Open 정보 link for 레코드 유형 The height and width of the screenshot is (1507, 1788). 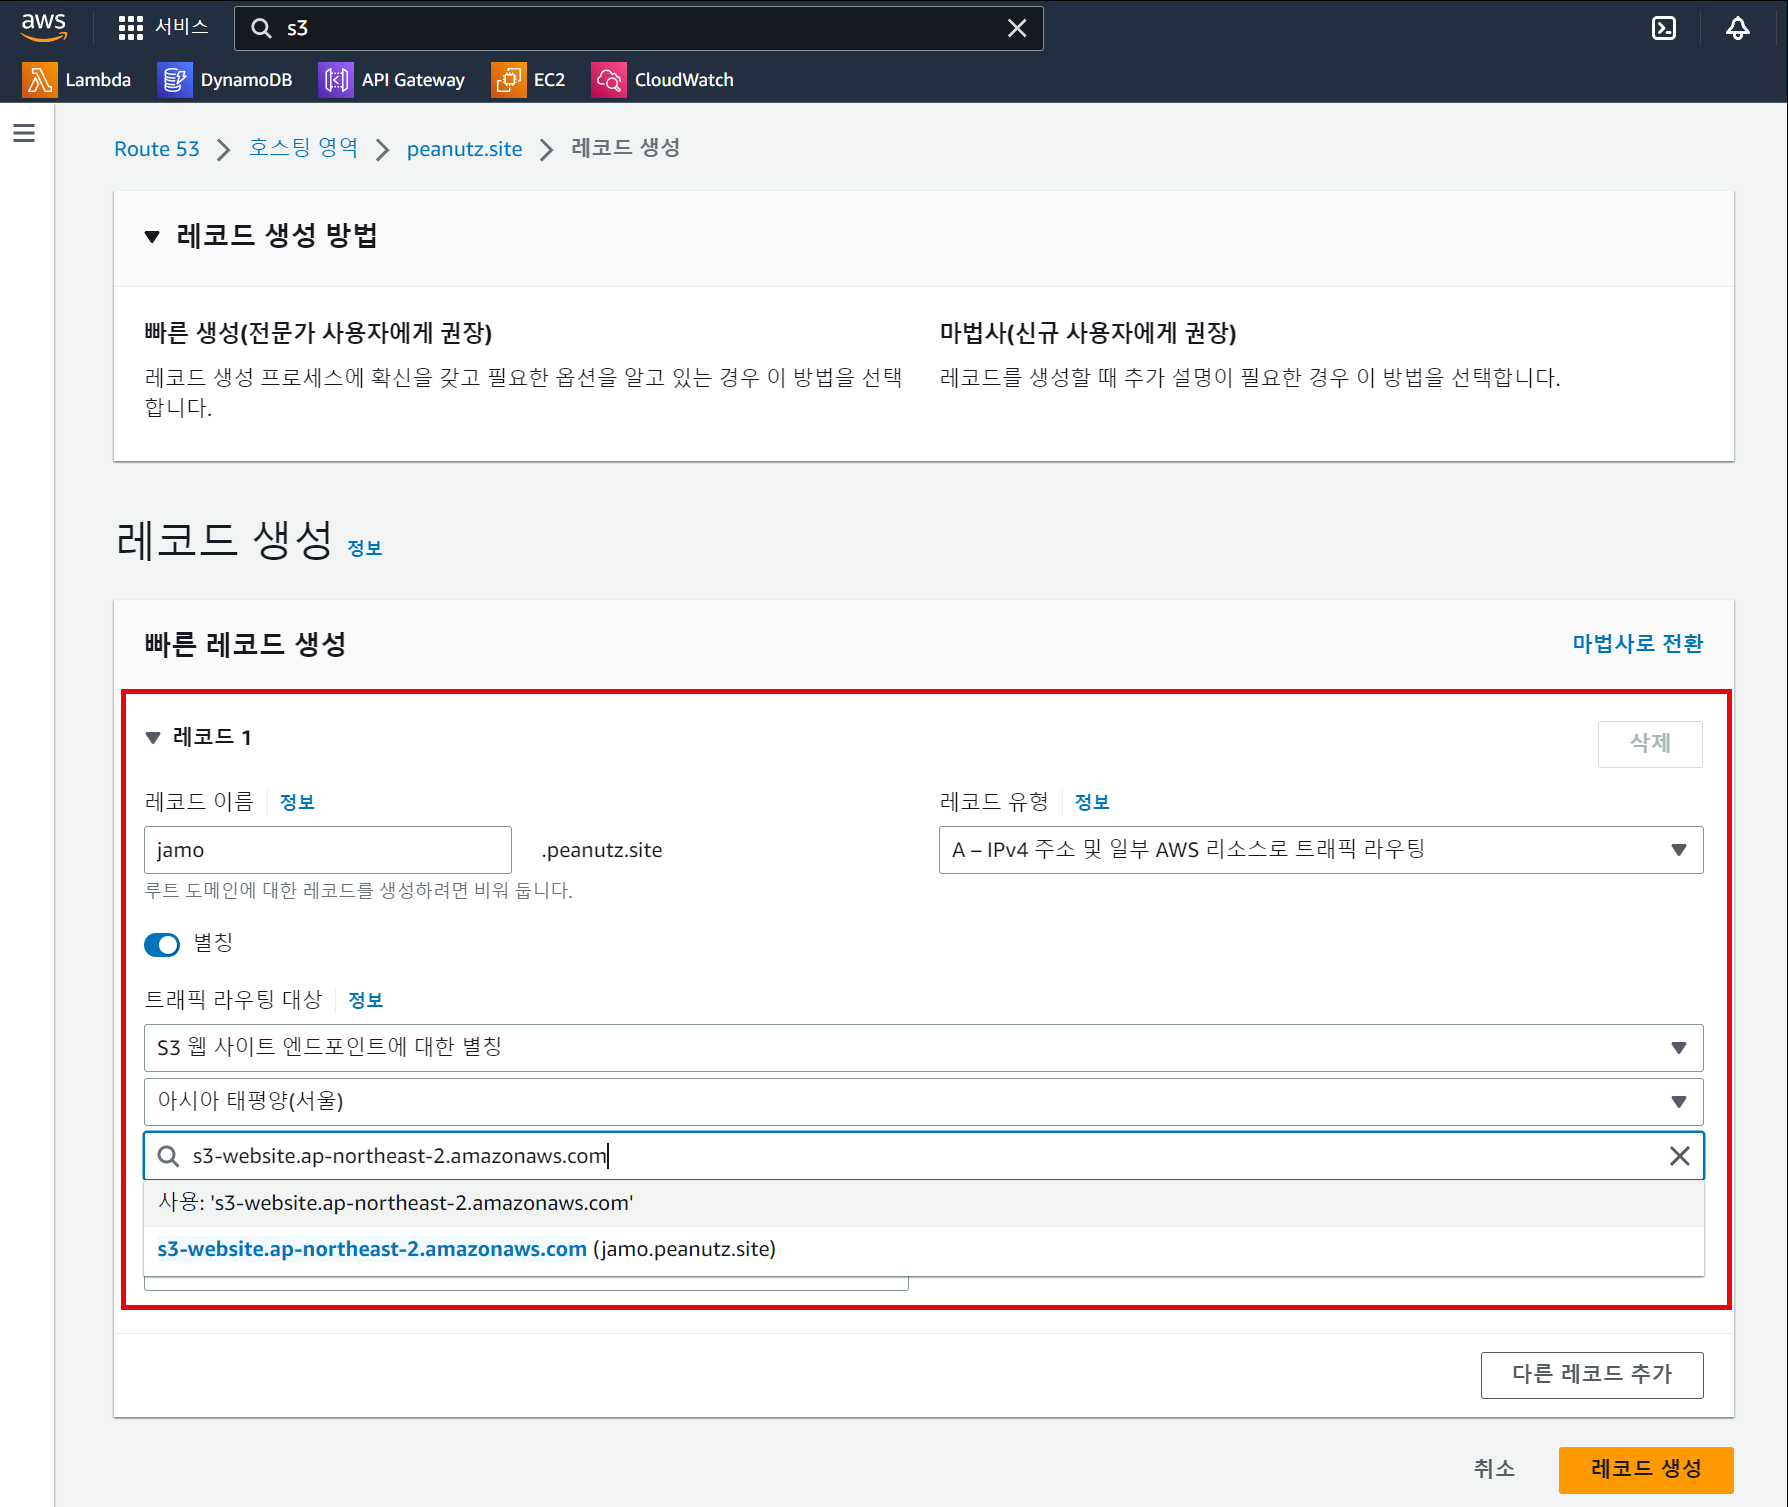(1092, 802)
